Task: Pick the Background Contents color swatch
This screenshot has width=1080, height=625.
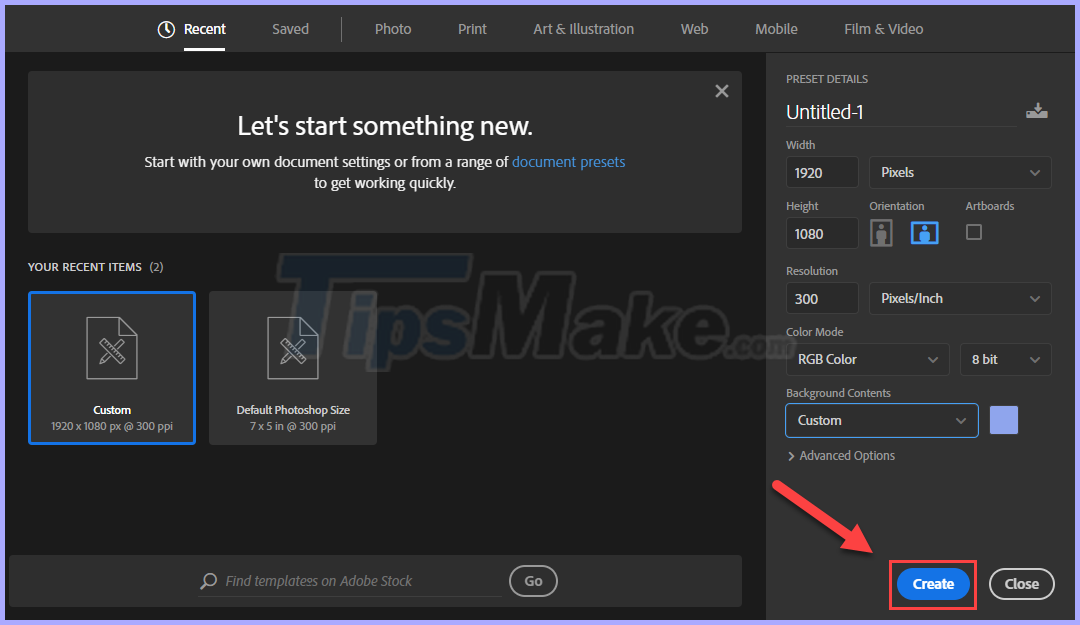Action: (1003, 420)
